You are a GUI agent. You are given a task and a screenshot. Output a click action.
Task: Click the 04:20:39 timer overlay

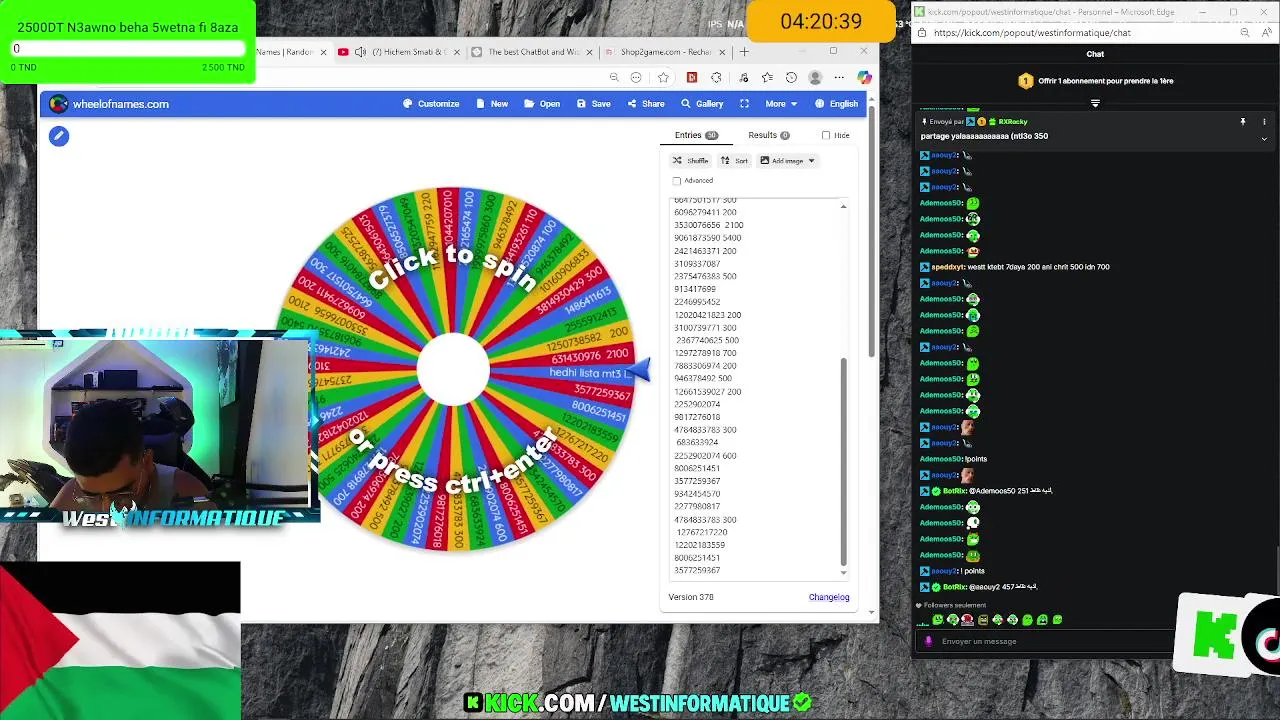(821, 21)
